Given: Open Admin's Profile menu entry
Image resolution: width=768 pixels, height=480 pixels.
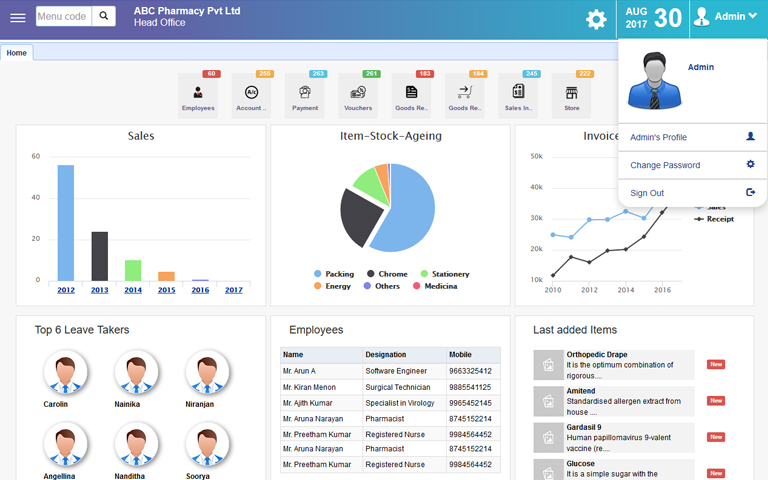Looking at the screenshot, I should (692, 137).
